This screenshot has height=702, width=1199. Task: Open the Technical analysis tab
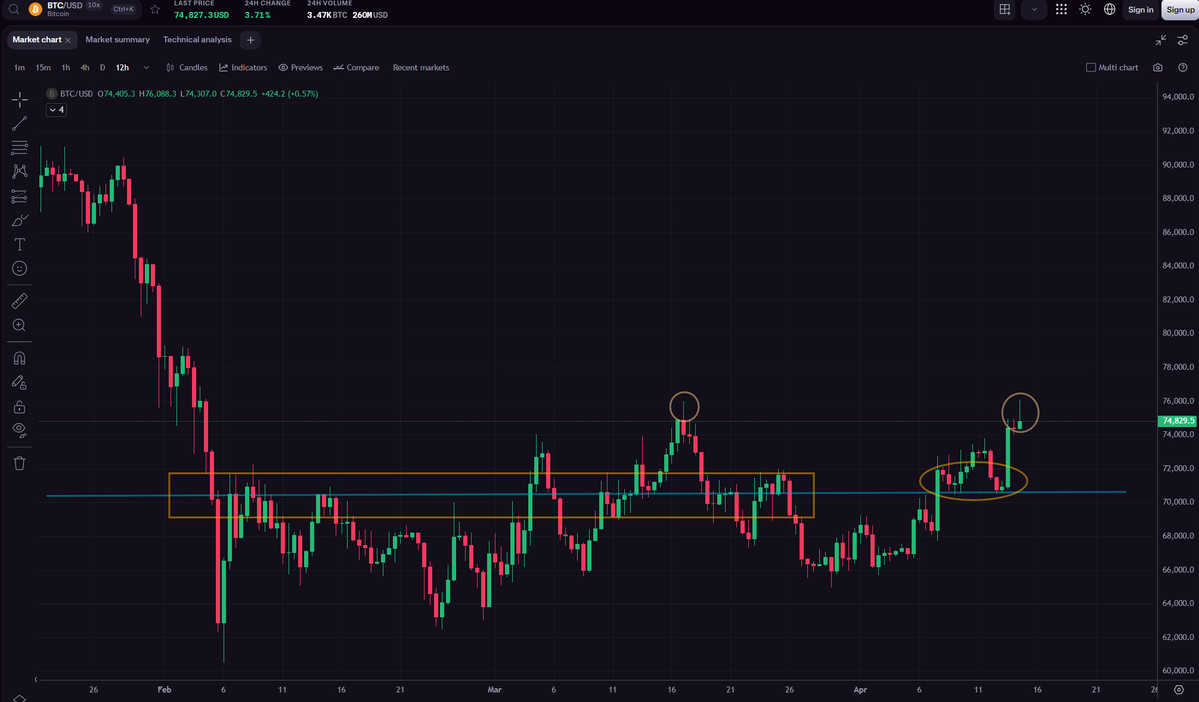click(x=197, y=40)
